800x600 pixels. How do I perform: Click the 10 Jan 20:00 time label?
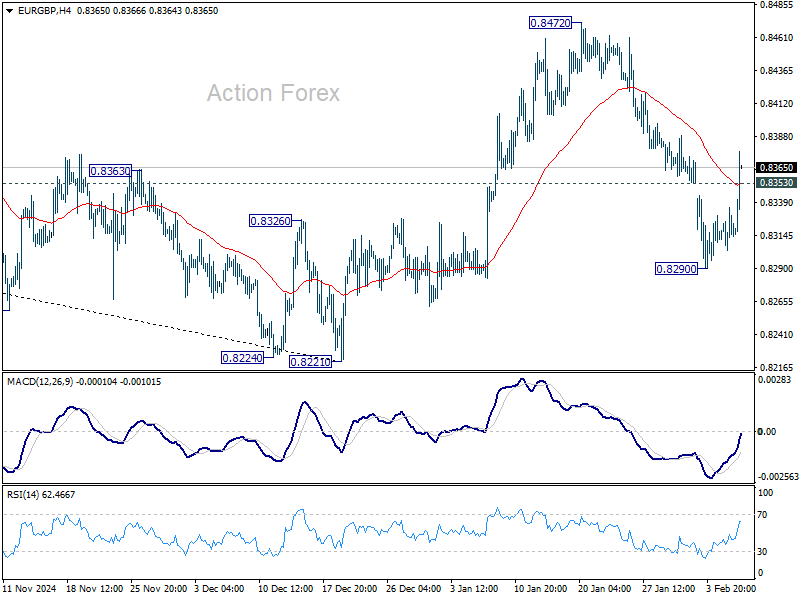coord(540,588)
